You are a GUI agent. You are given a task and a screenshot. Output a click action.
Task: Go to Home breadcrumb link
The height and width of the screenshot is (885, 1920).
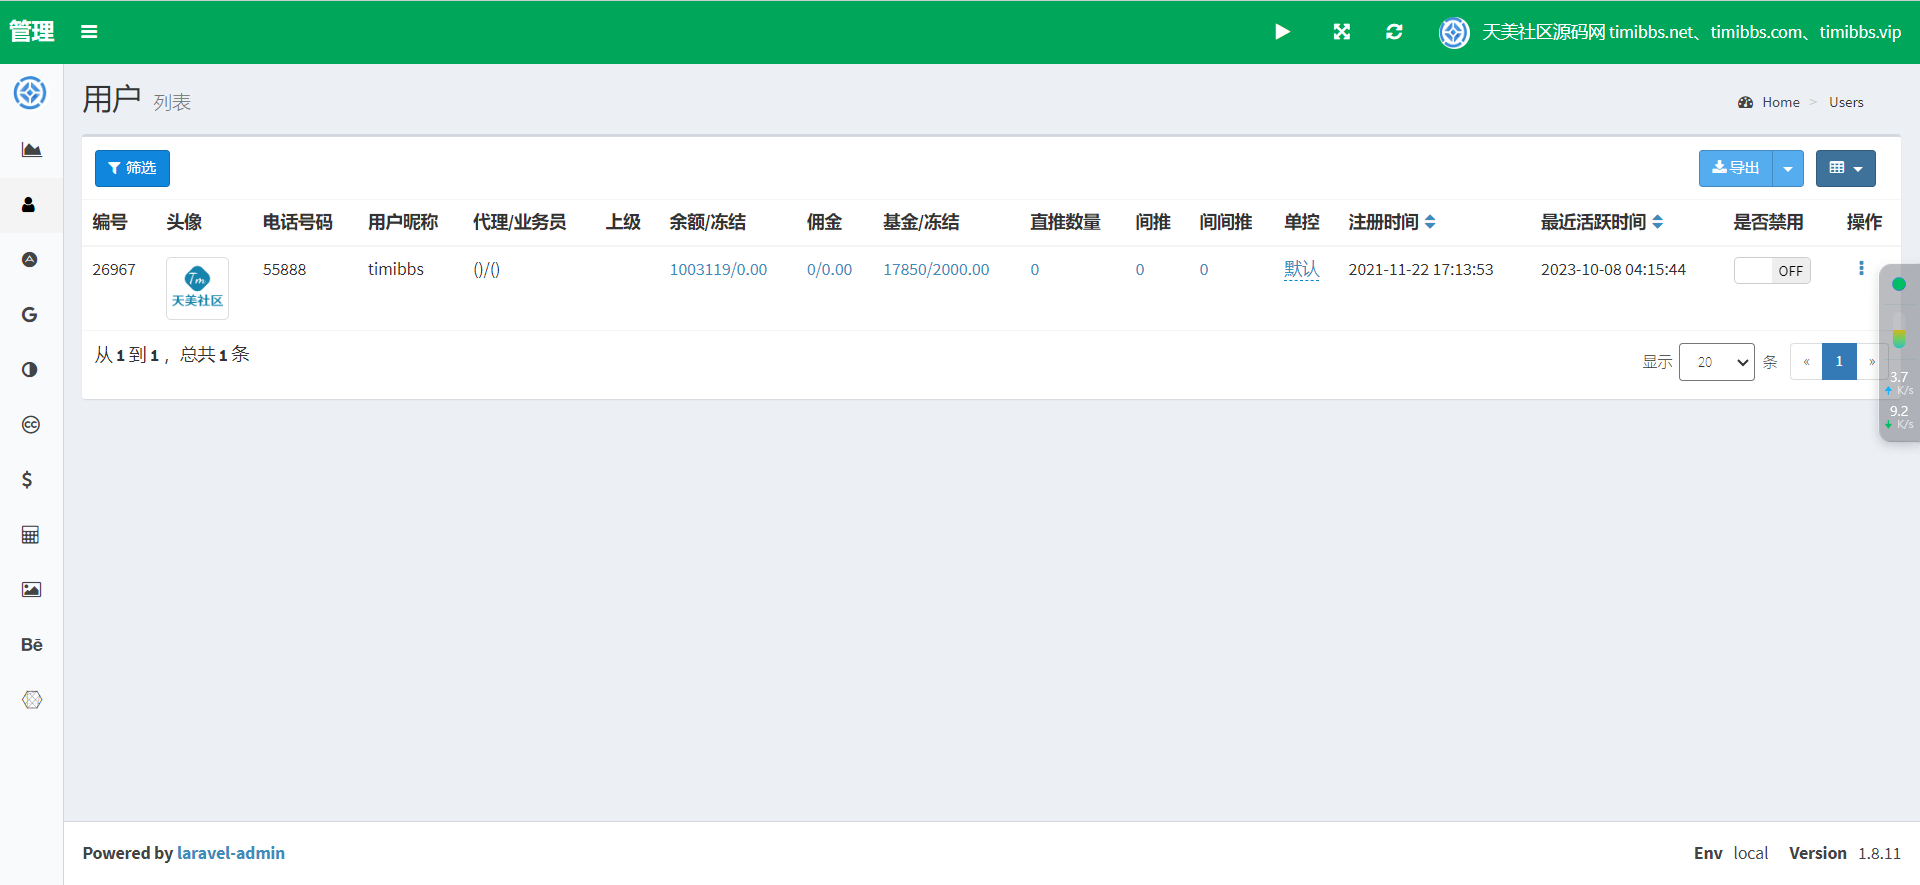coord(1781,102)
